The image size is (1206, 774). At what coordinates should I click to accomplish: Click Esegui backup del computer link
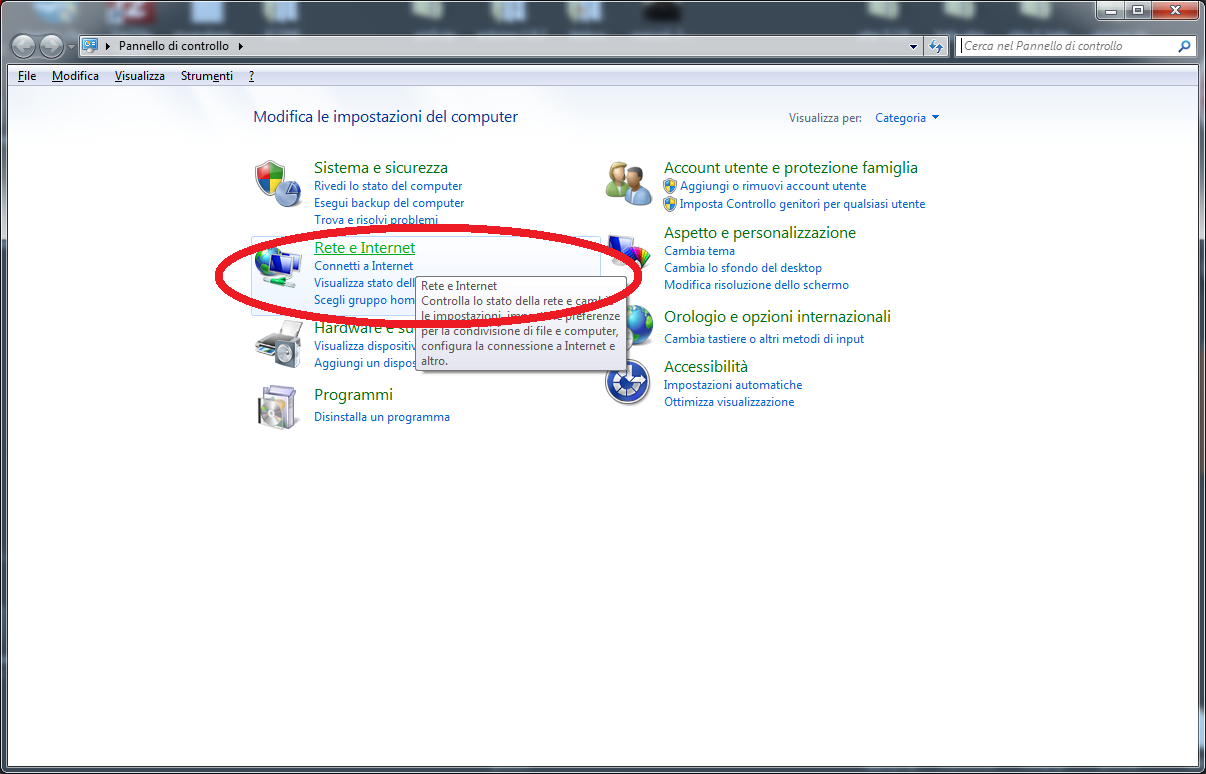click(x=389, y=203)
